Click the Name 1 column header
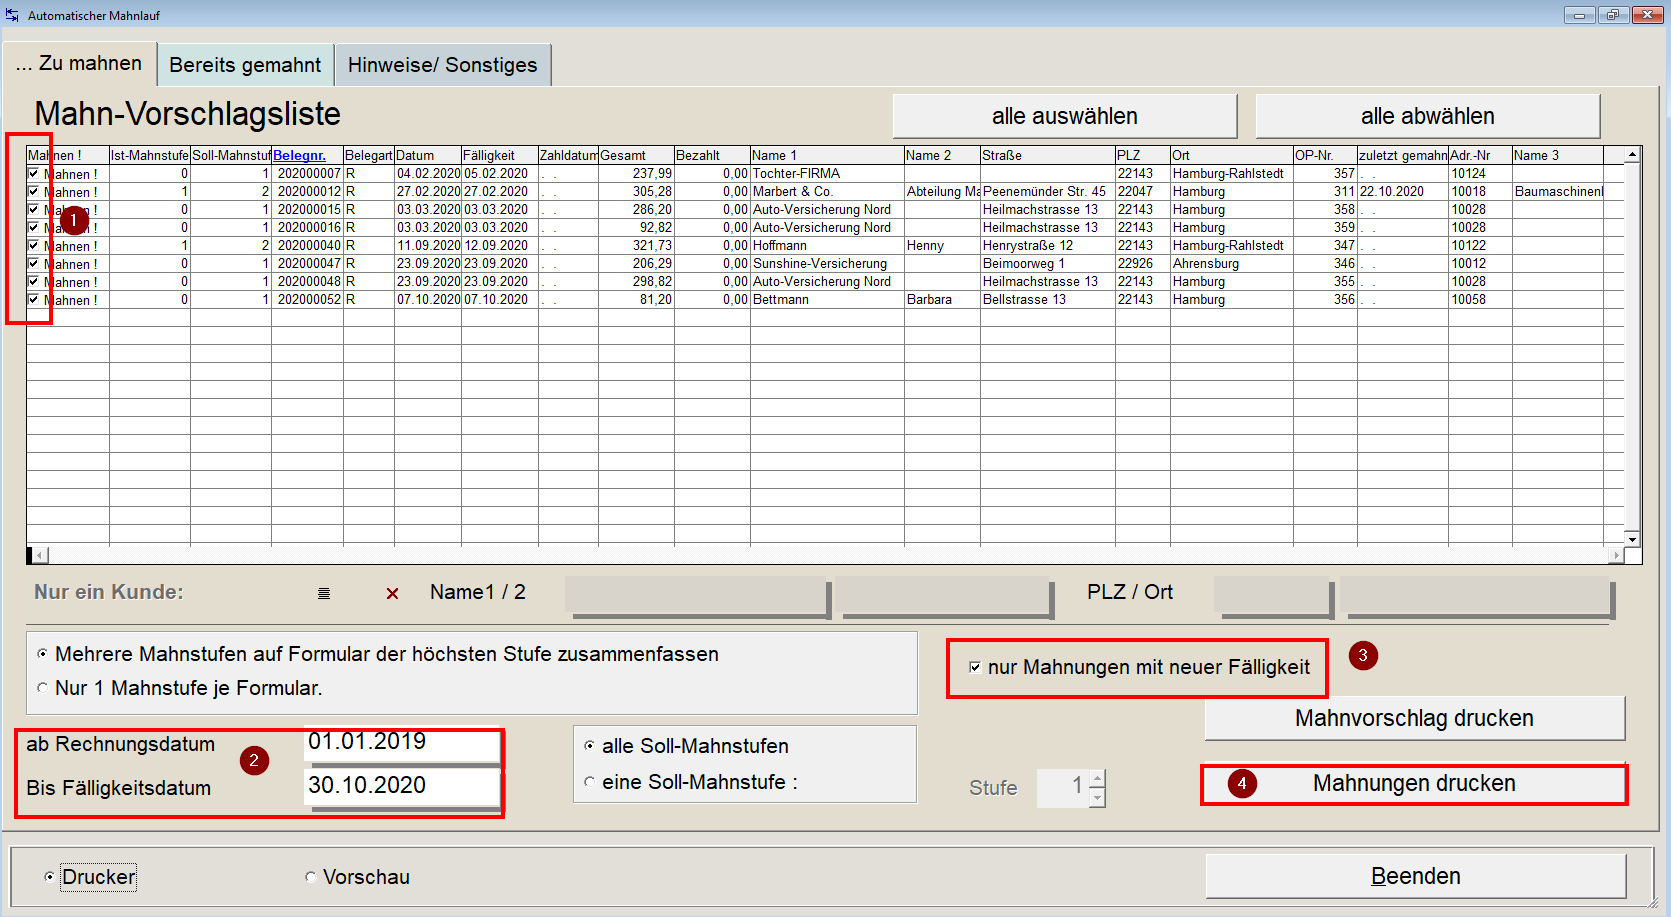 [827, 155]
